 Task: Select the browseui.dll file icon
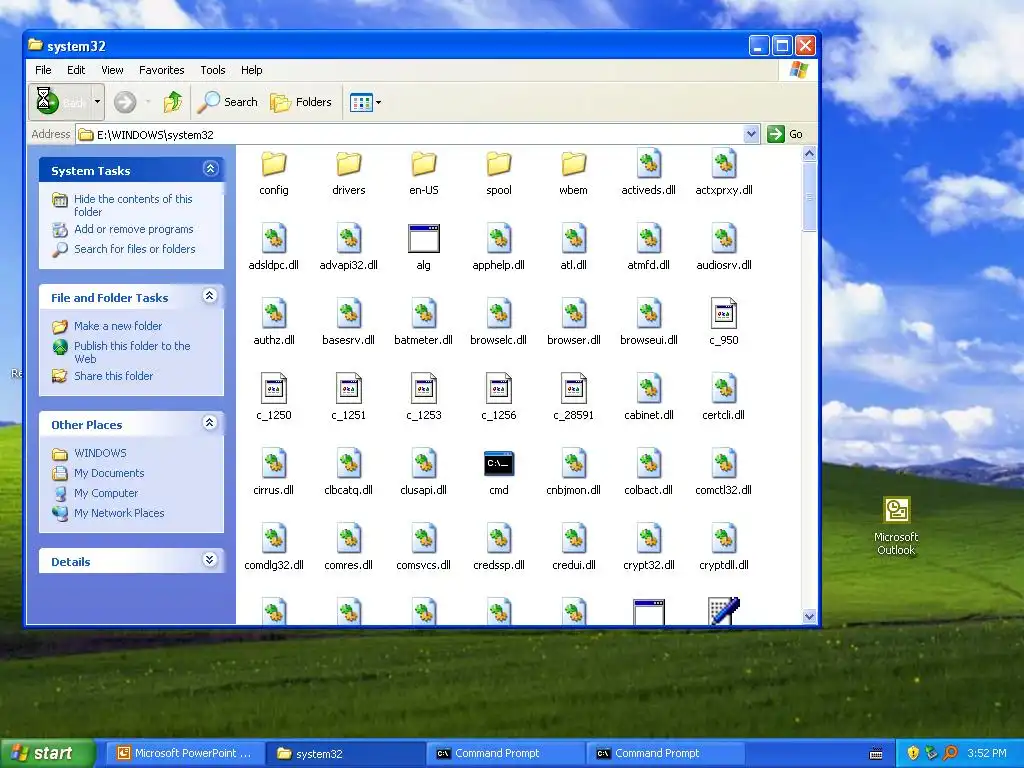pos(648,314)
